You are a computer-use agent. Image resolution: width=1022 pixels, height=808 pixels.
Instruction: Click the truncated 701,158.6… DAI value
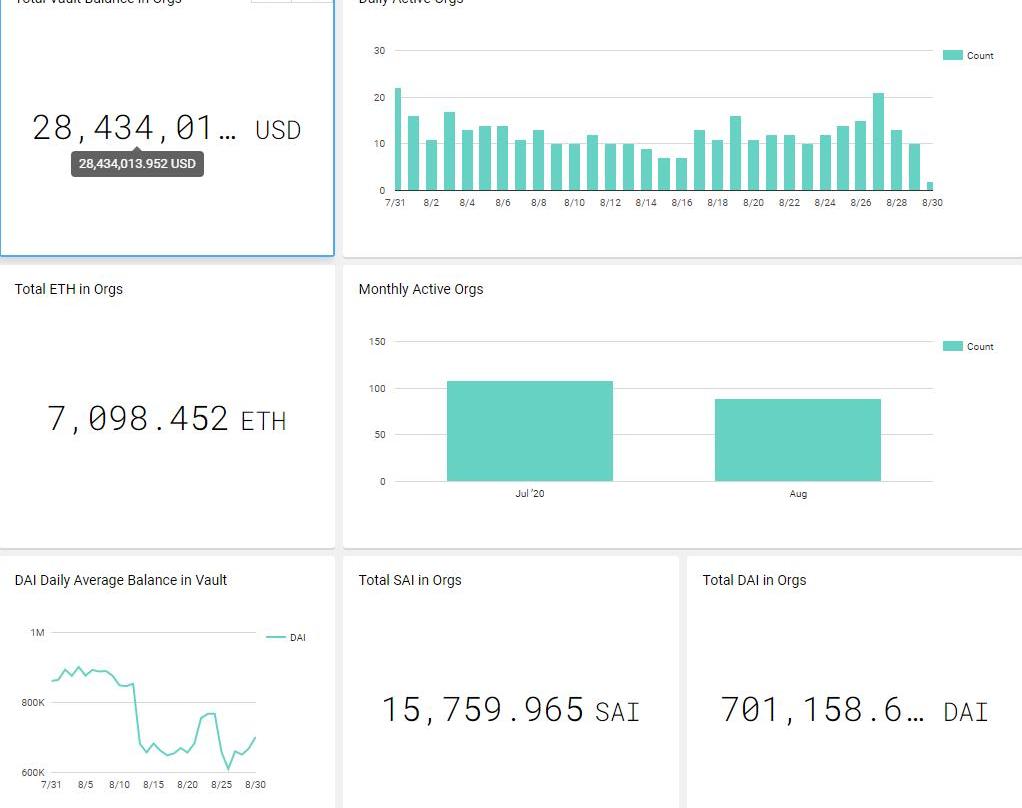pyautogui.click(x=854, y=710)
